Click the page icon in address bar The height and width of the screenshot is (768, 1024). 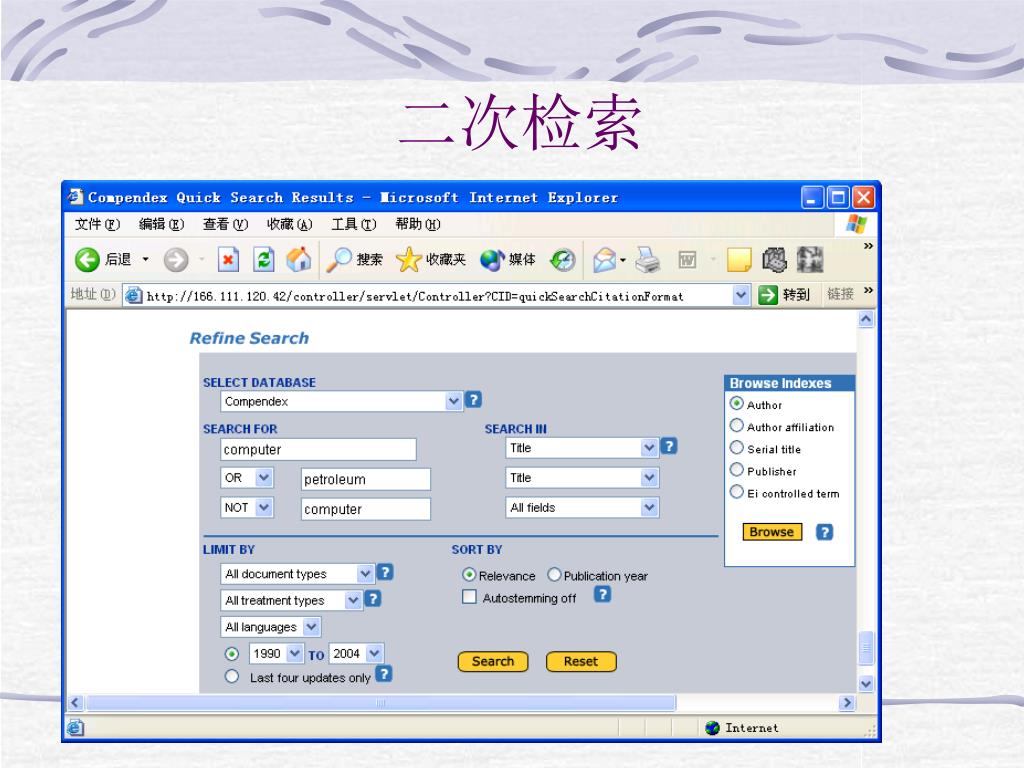133,296
